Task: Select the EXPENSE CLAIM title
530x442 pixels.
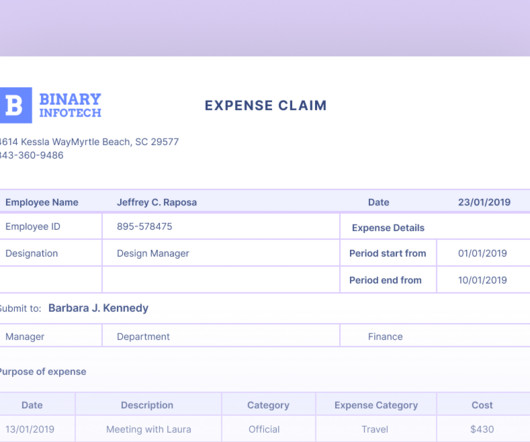Action: point(266,105)
